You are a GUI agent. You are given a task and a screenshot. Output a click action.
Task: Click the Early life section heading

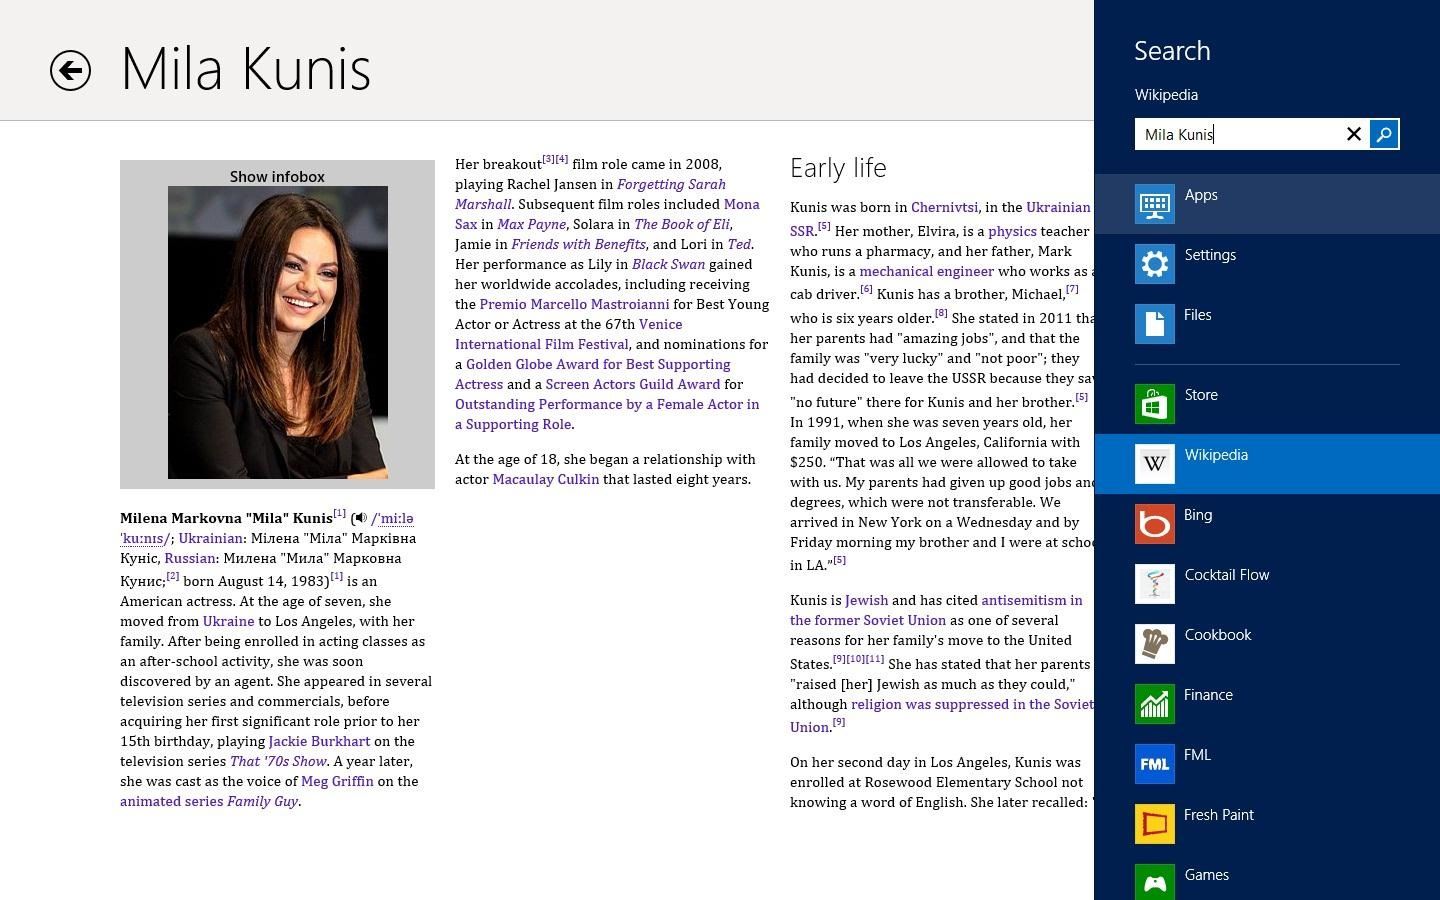click(x=838, y=168)
